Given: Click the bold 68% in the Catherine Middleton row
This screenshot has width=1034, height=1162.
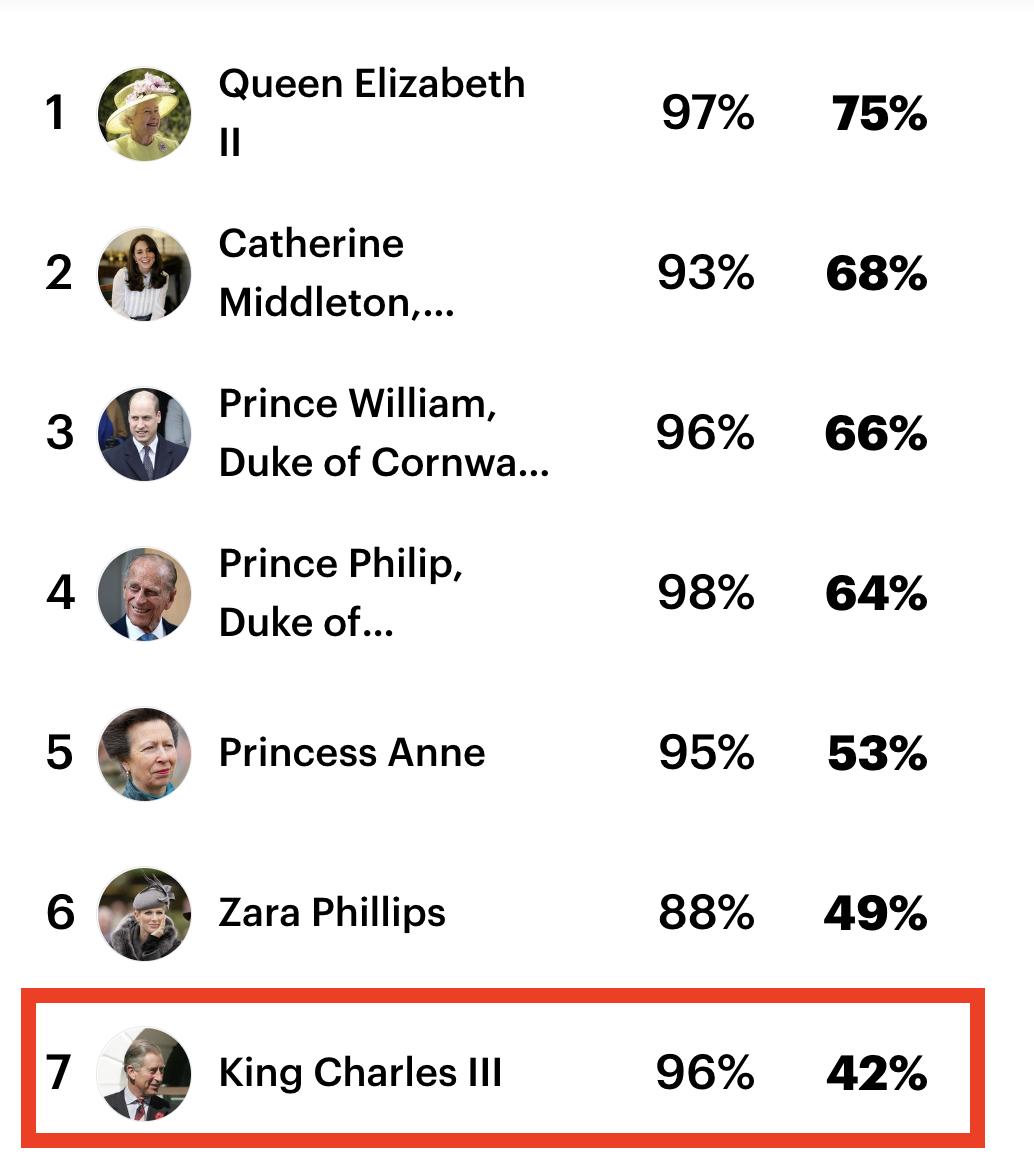Looking at the screenshot, I should [x=876, y=274].
